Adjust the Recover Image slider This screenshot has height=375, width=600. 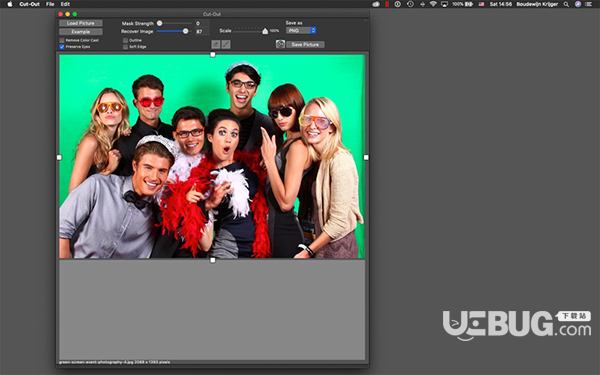click(174, 31)
